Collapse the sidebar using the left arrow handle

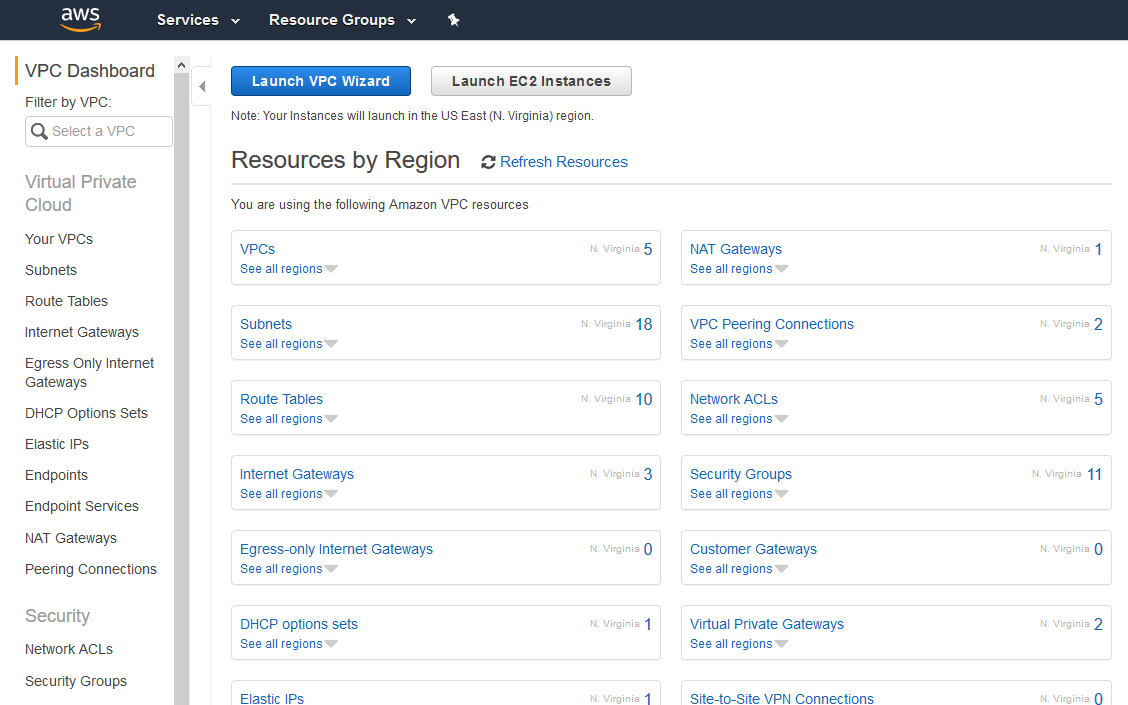[x=202, y=86]
